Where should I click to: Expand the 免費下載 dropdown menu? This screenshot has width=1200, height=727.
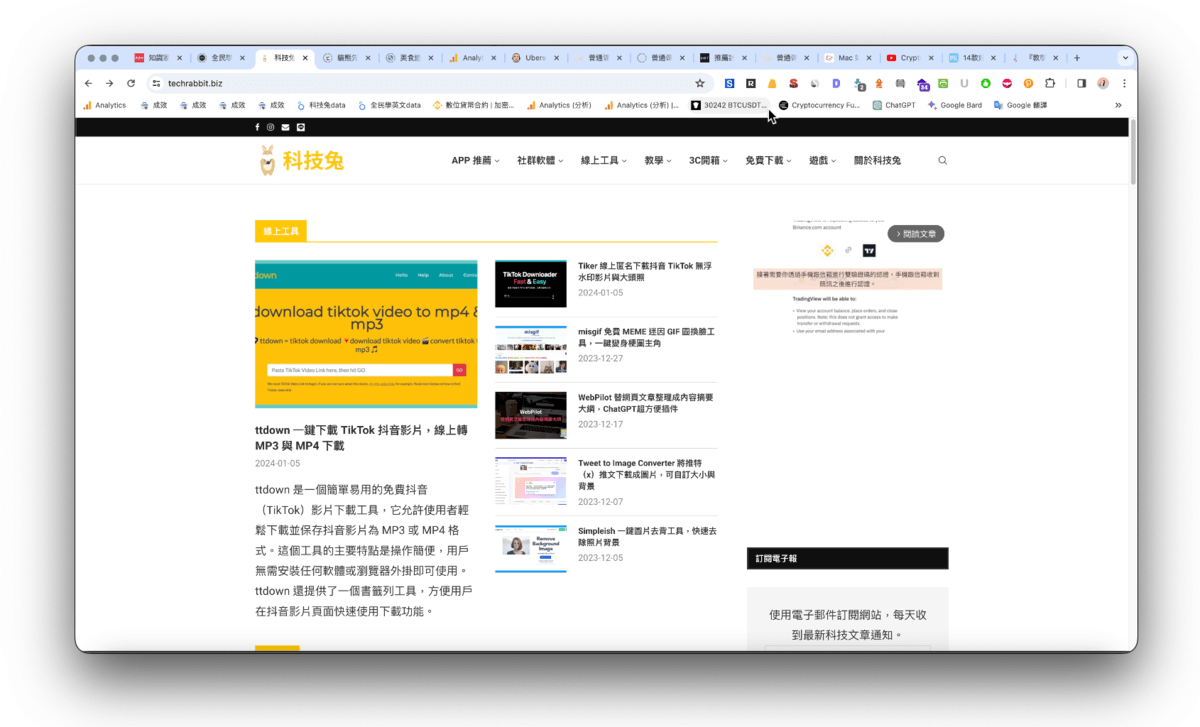pos(768,160)
